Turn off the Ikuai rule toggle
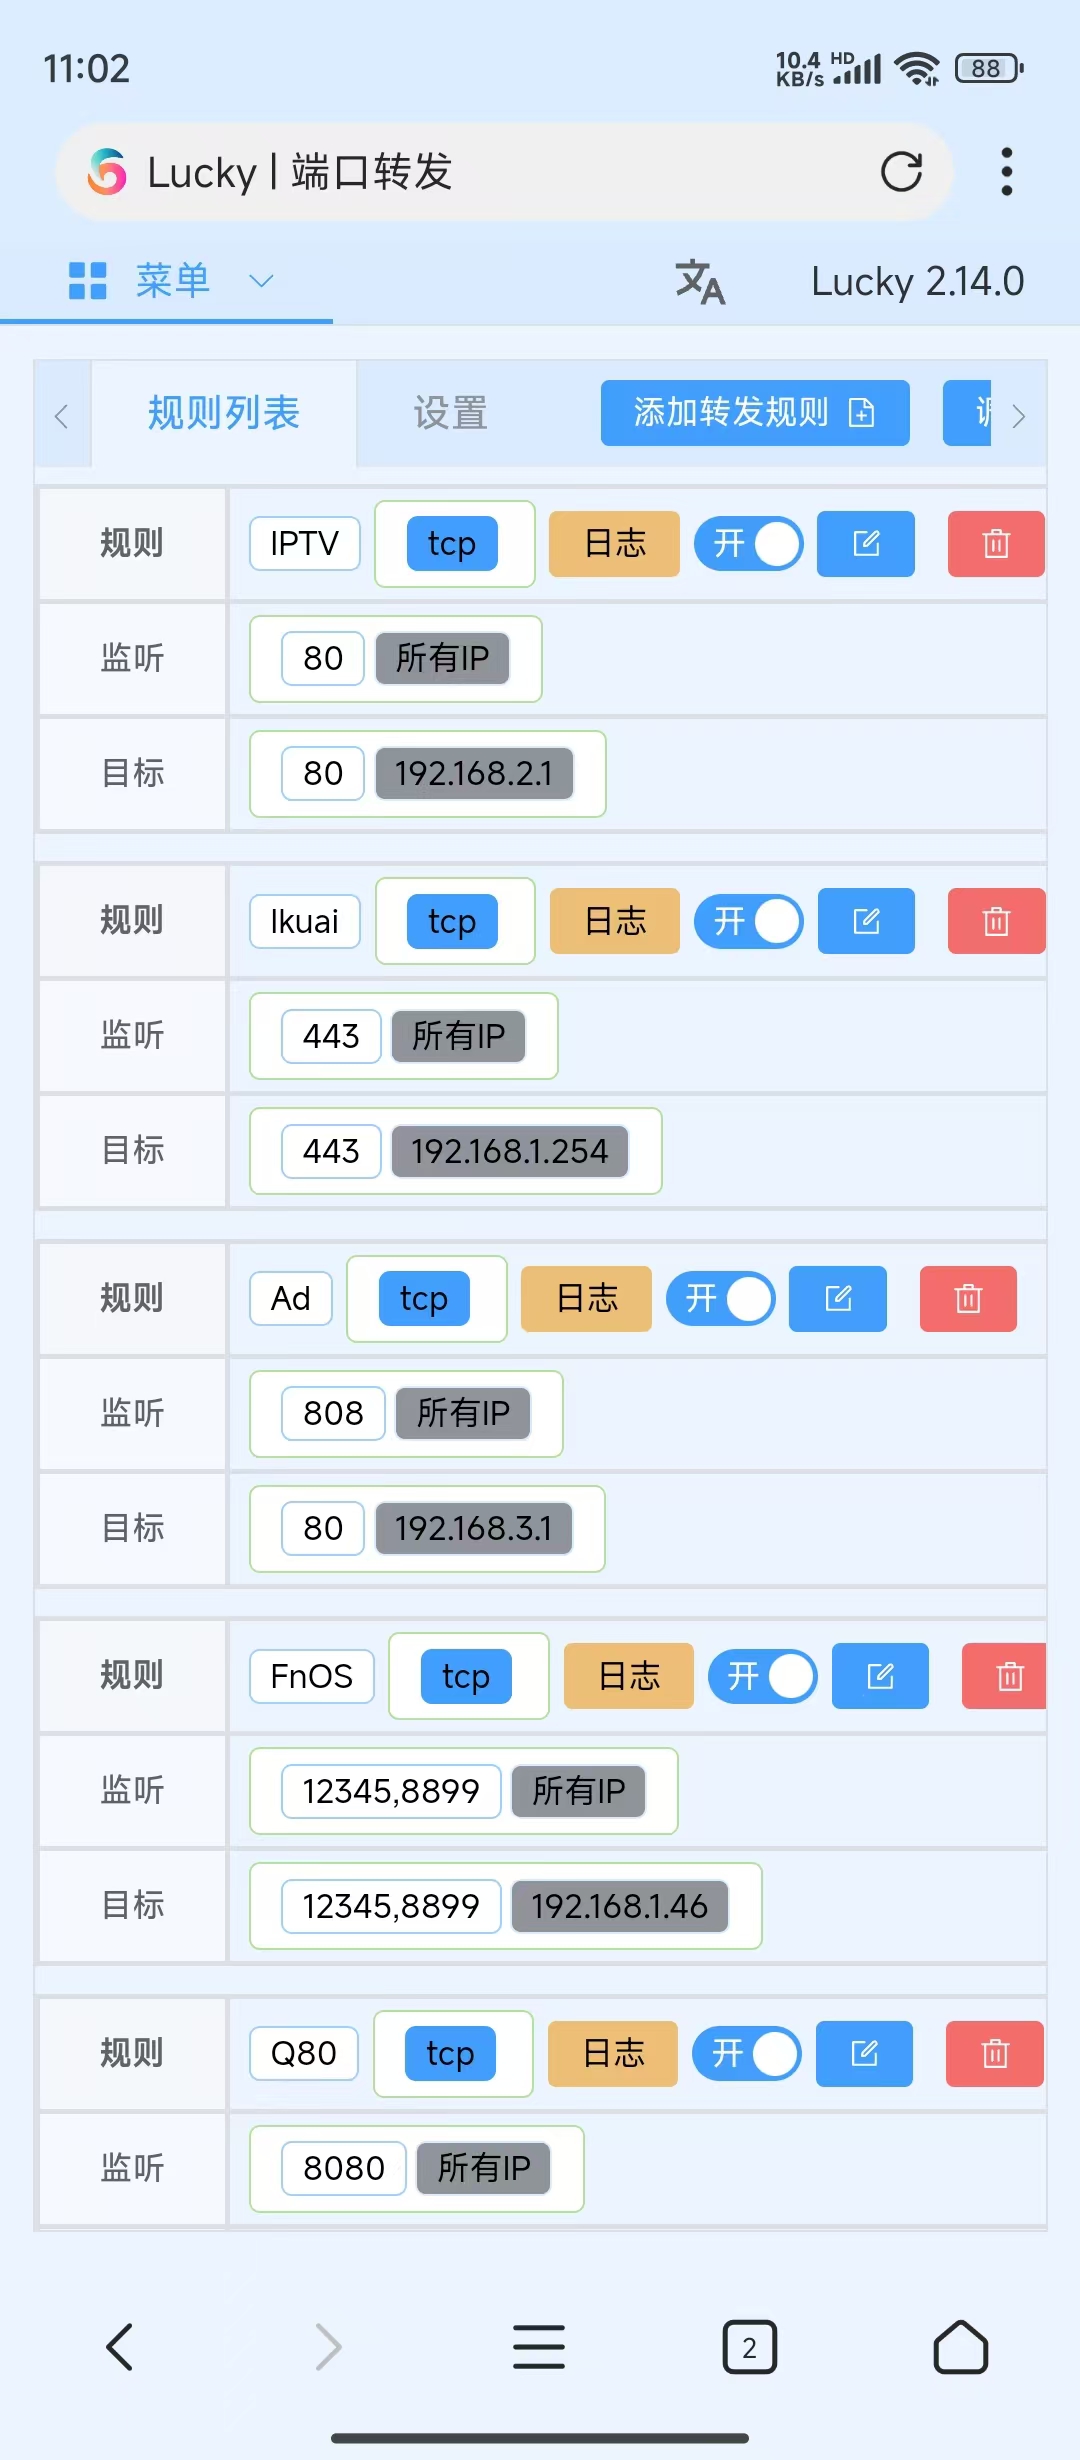The width and height of the screenshot is (1080, 2460). [x=748, y=921]
